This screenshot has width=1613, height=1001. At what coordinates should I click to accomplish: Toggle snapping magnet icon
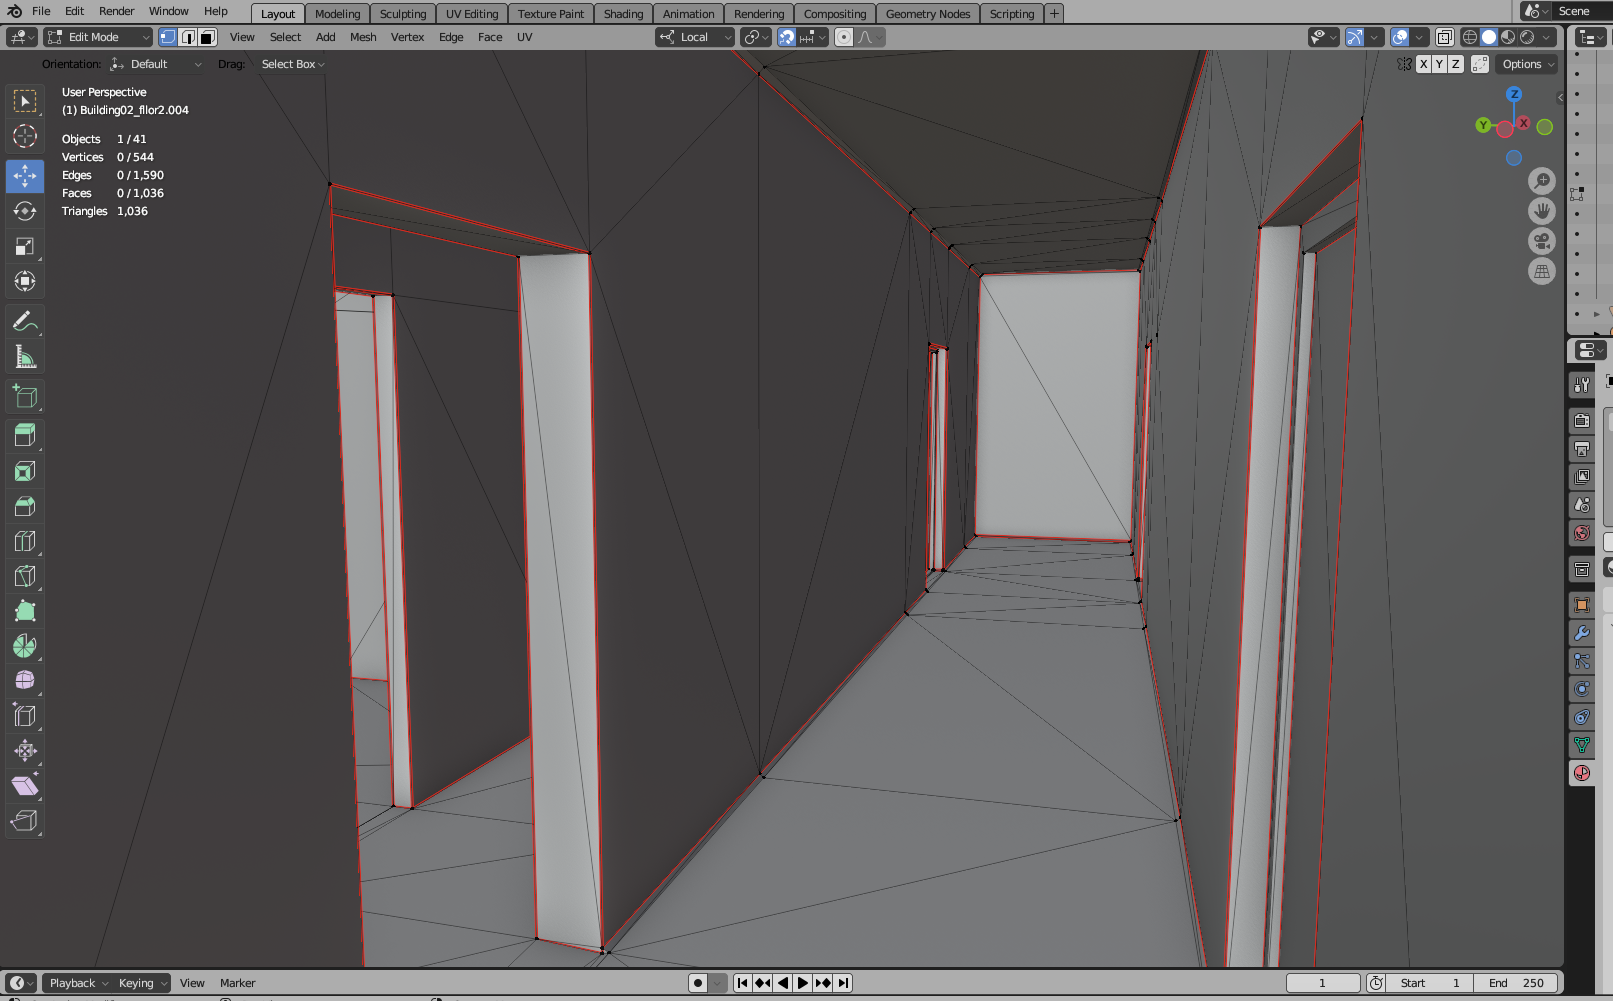787,37
